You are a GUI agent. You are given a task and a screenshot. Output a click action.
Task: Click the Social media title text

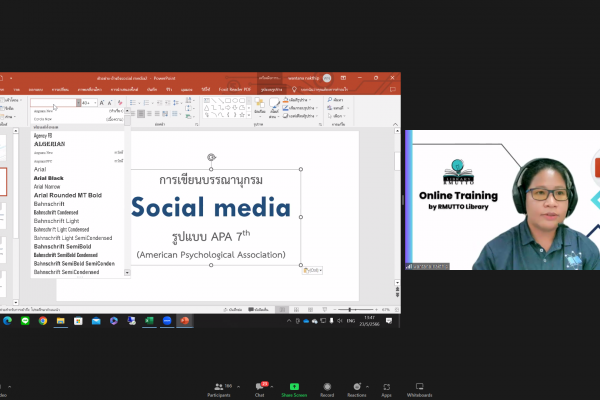(211, 207)
